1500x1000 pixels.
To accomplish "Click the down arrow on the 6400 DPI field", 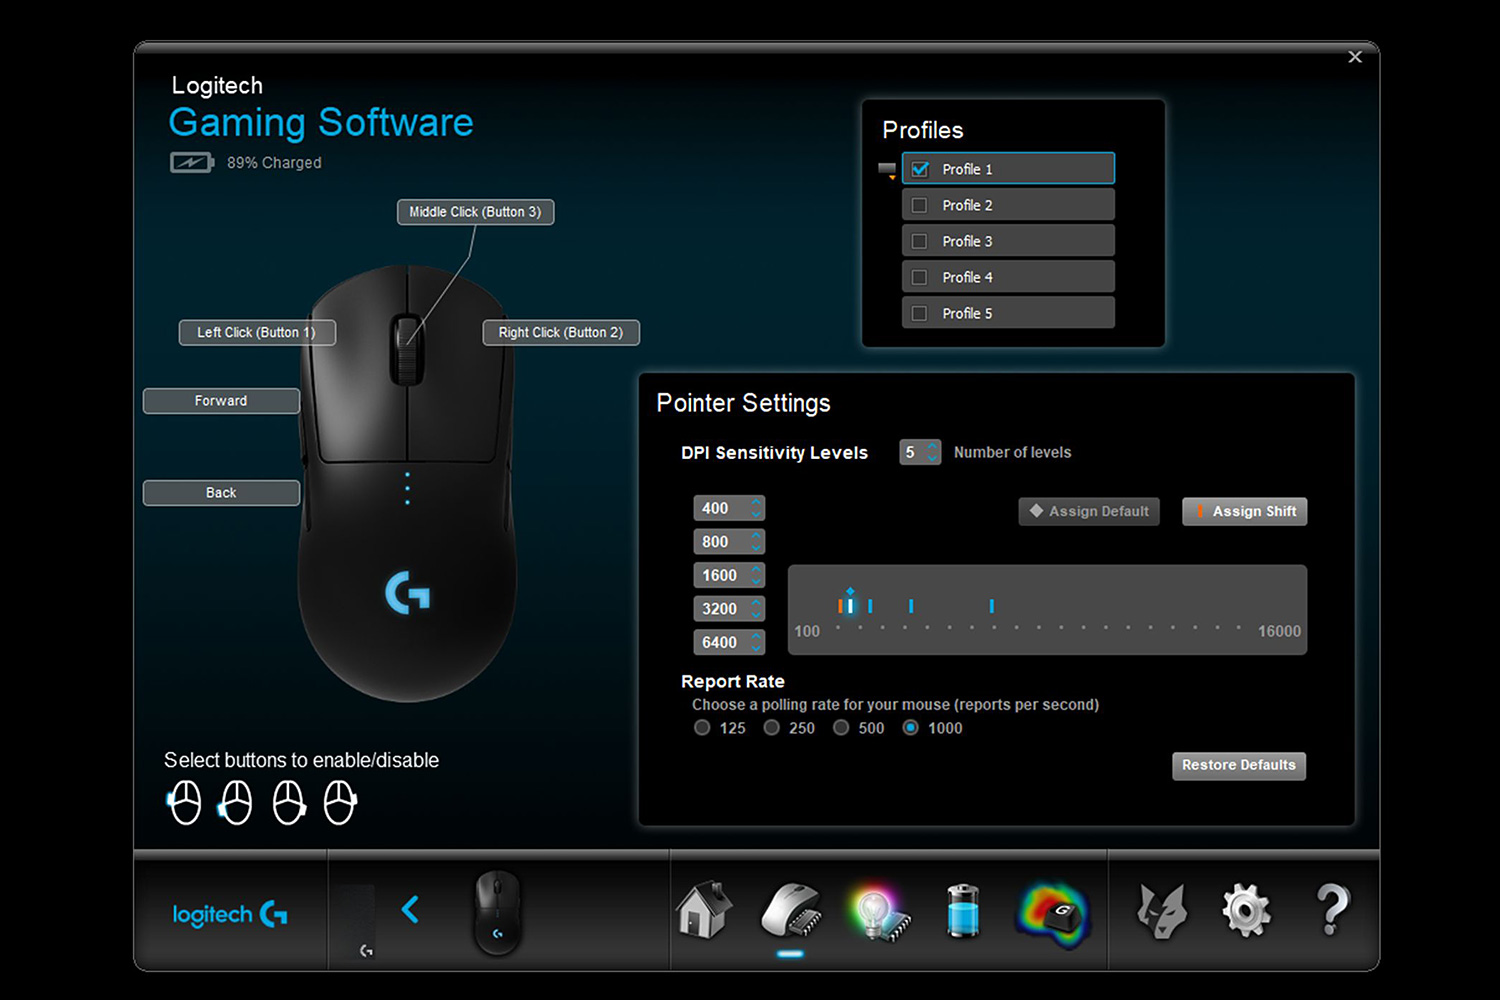I will click(x=756, y=648).
